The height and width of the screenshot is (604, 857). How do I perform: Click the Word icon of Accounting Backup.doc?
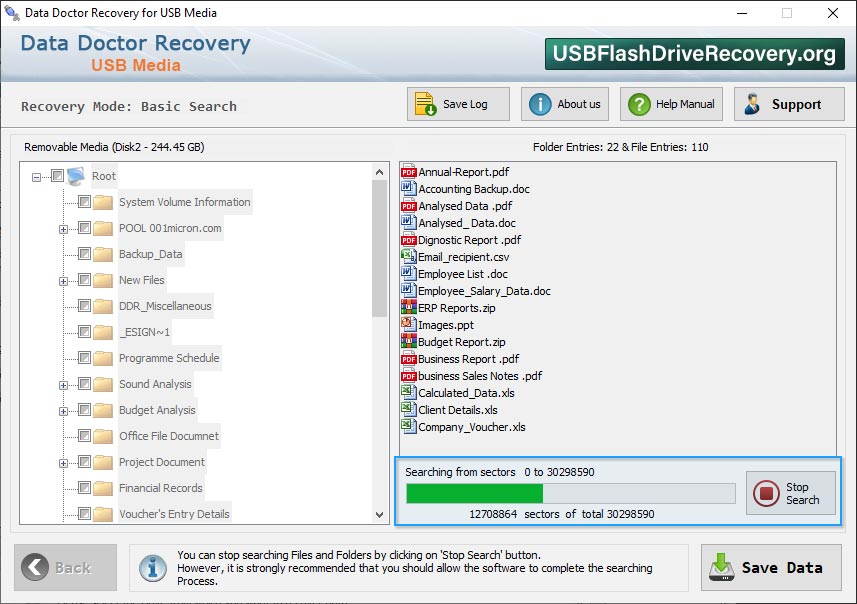pos(408,189)
